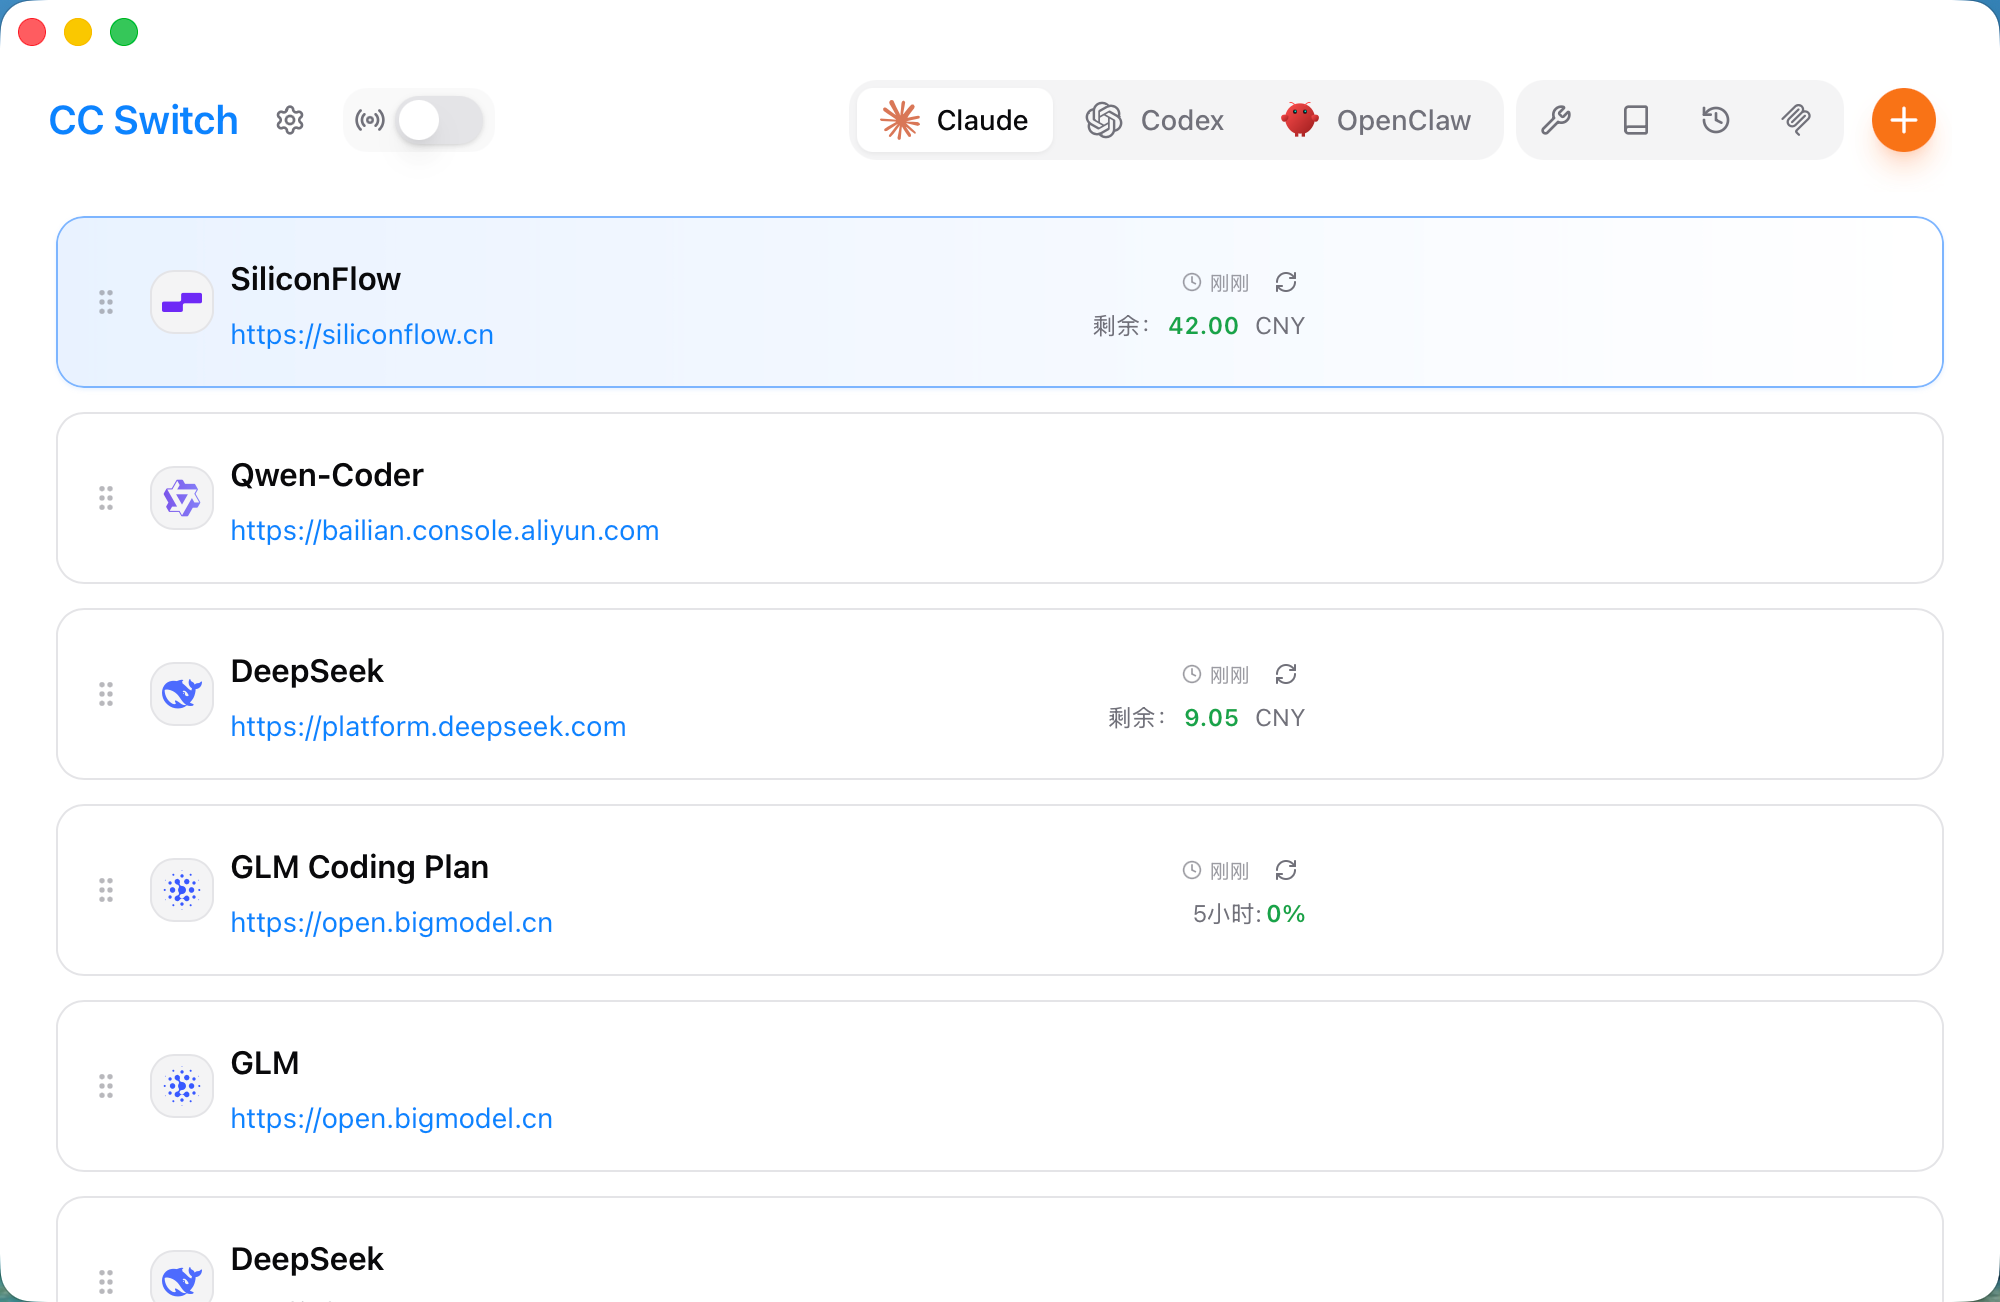Click the Qwen-Coder drag handle

[106, 498]
